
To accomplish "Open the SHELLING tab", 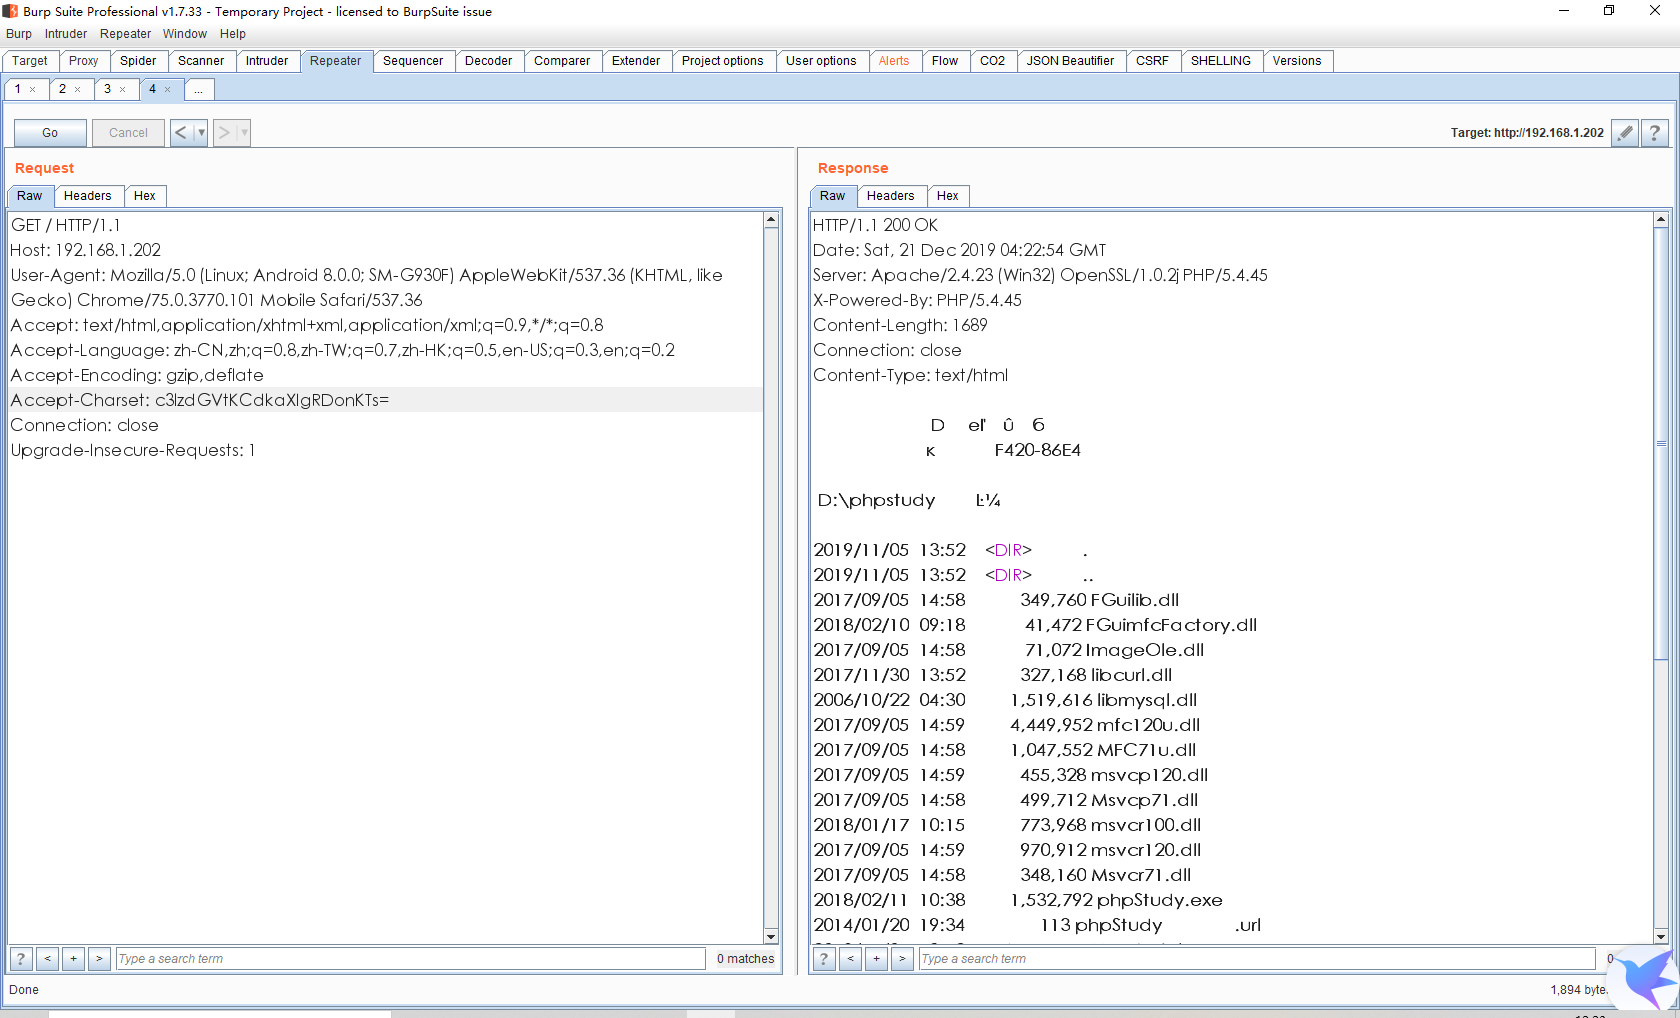I will [x=1221, y=61].
